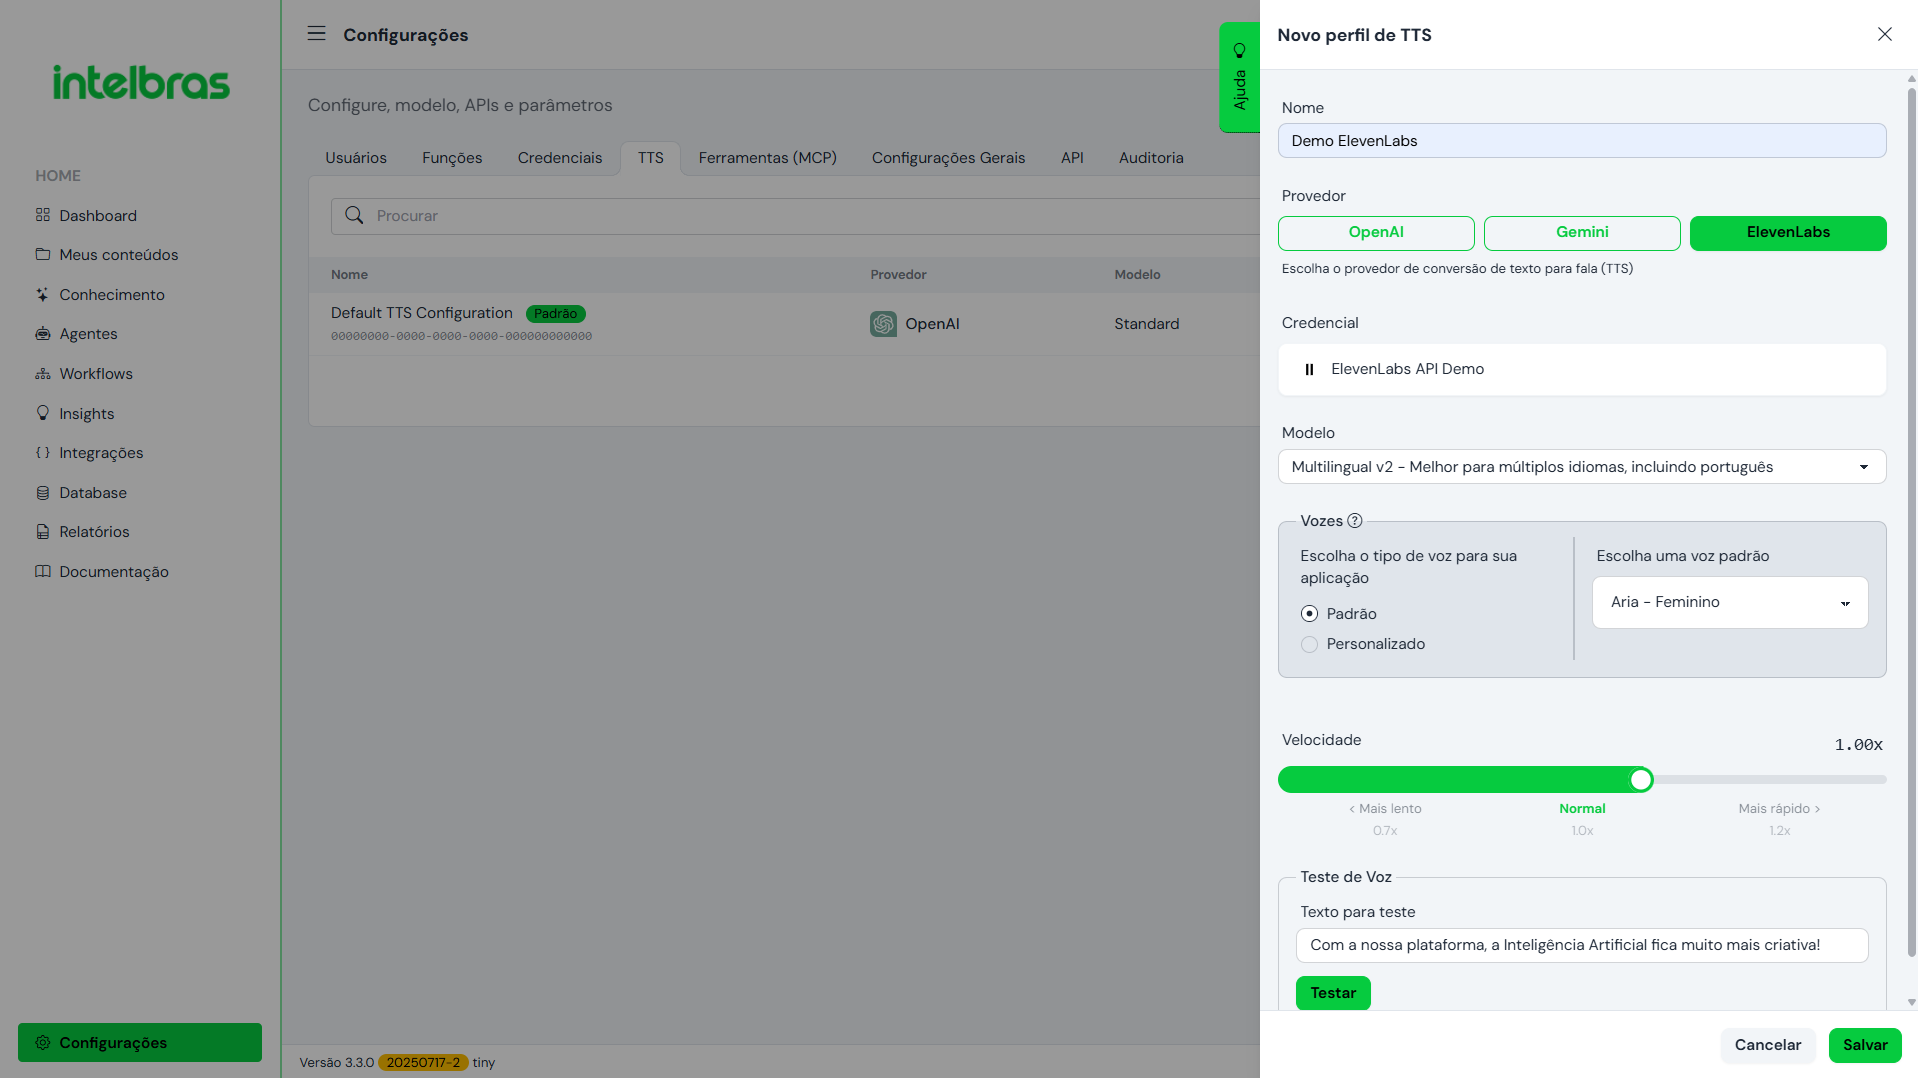The width and height of the screenshot is (1918, 1078).
Task: Switch to the TTS tab
Action: point(651,158)
